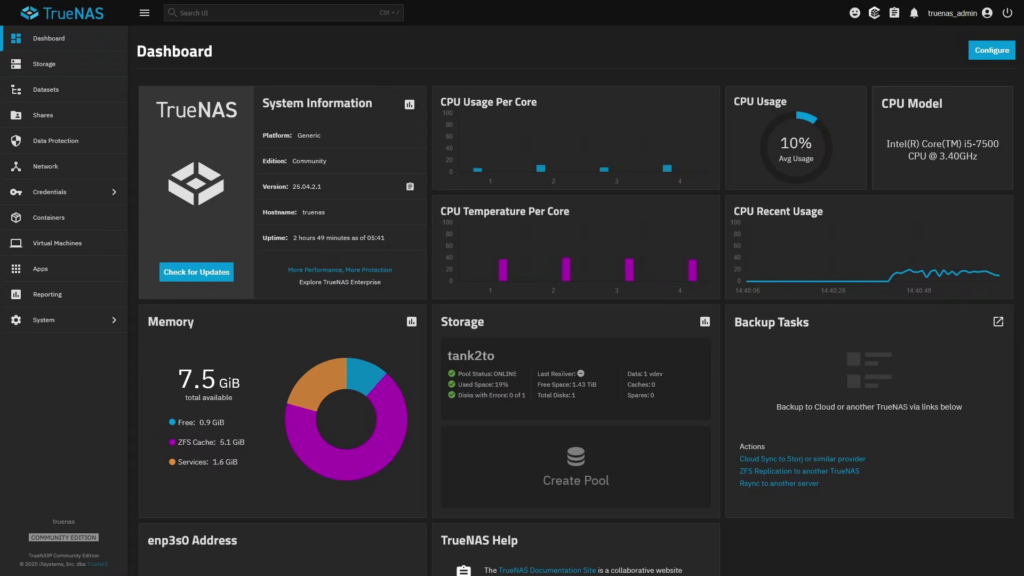The width and height of the screenshot is (1024, 576).
Task: Click the TrueCommand status icon
Action: click(x=874, y=13)
